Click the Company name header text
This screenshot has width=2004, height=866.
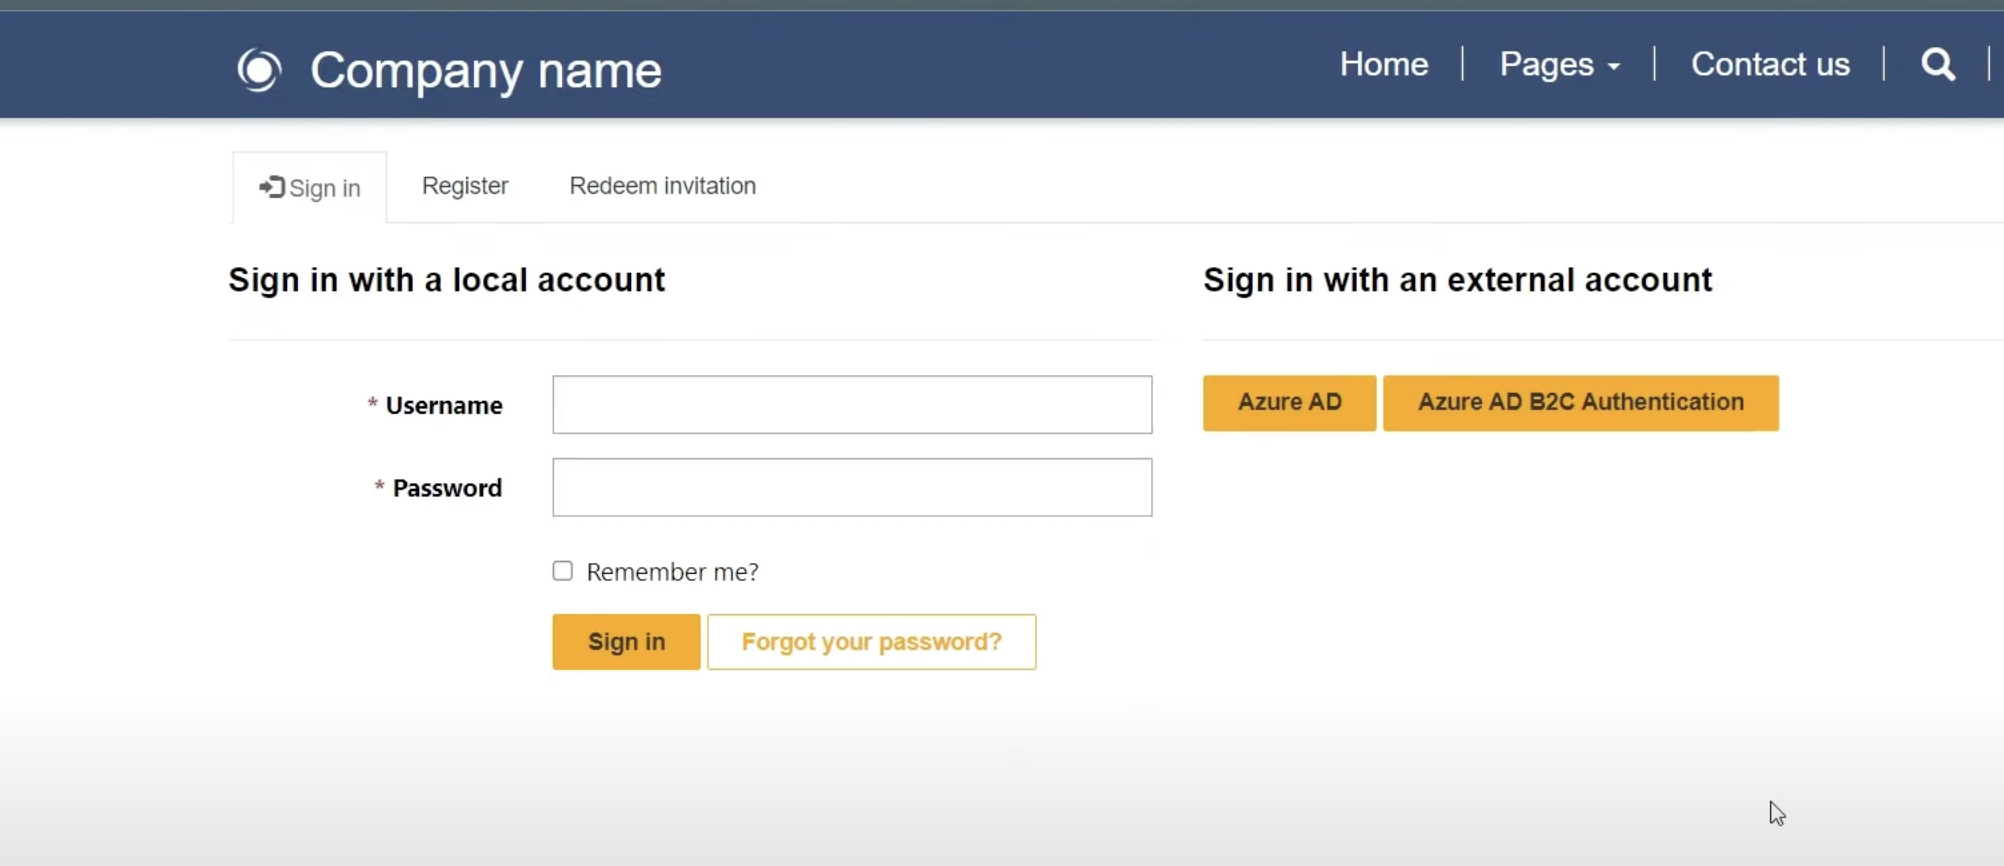coord(486,70)
